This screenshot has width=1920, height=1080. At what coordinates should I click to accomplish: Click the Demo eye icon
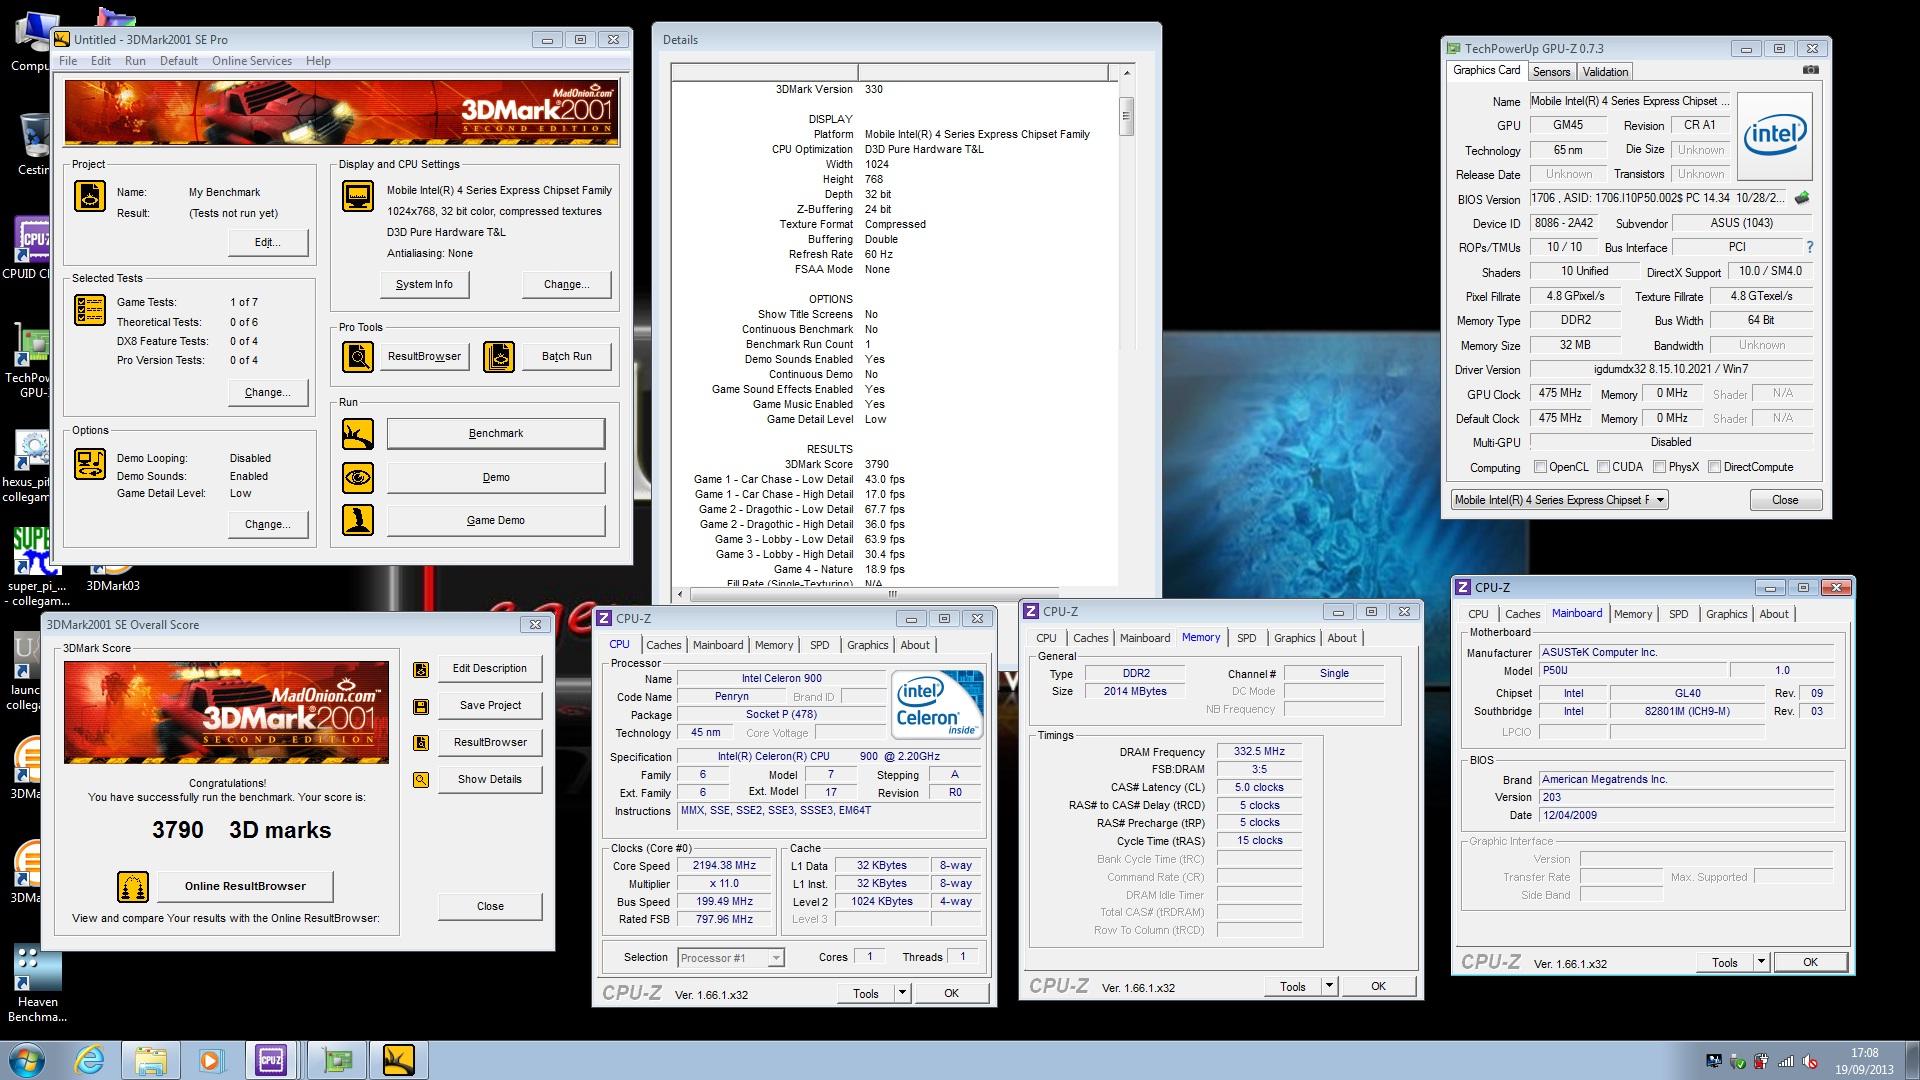357,478
